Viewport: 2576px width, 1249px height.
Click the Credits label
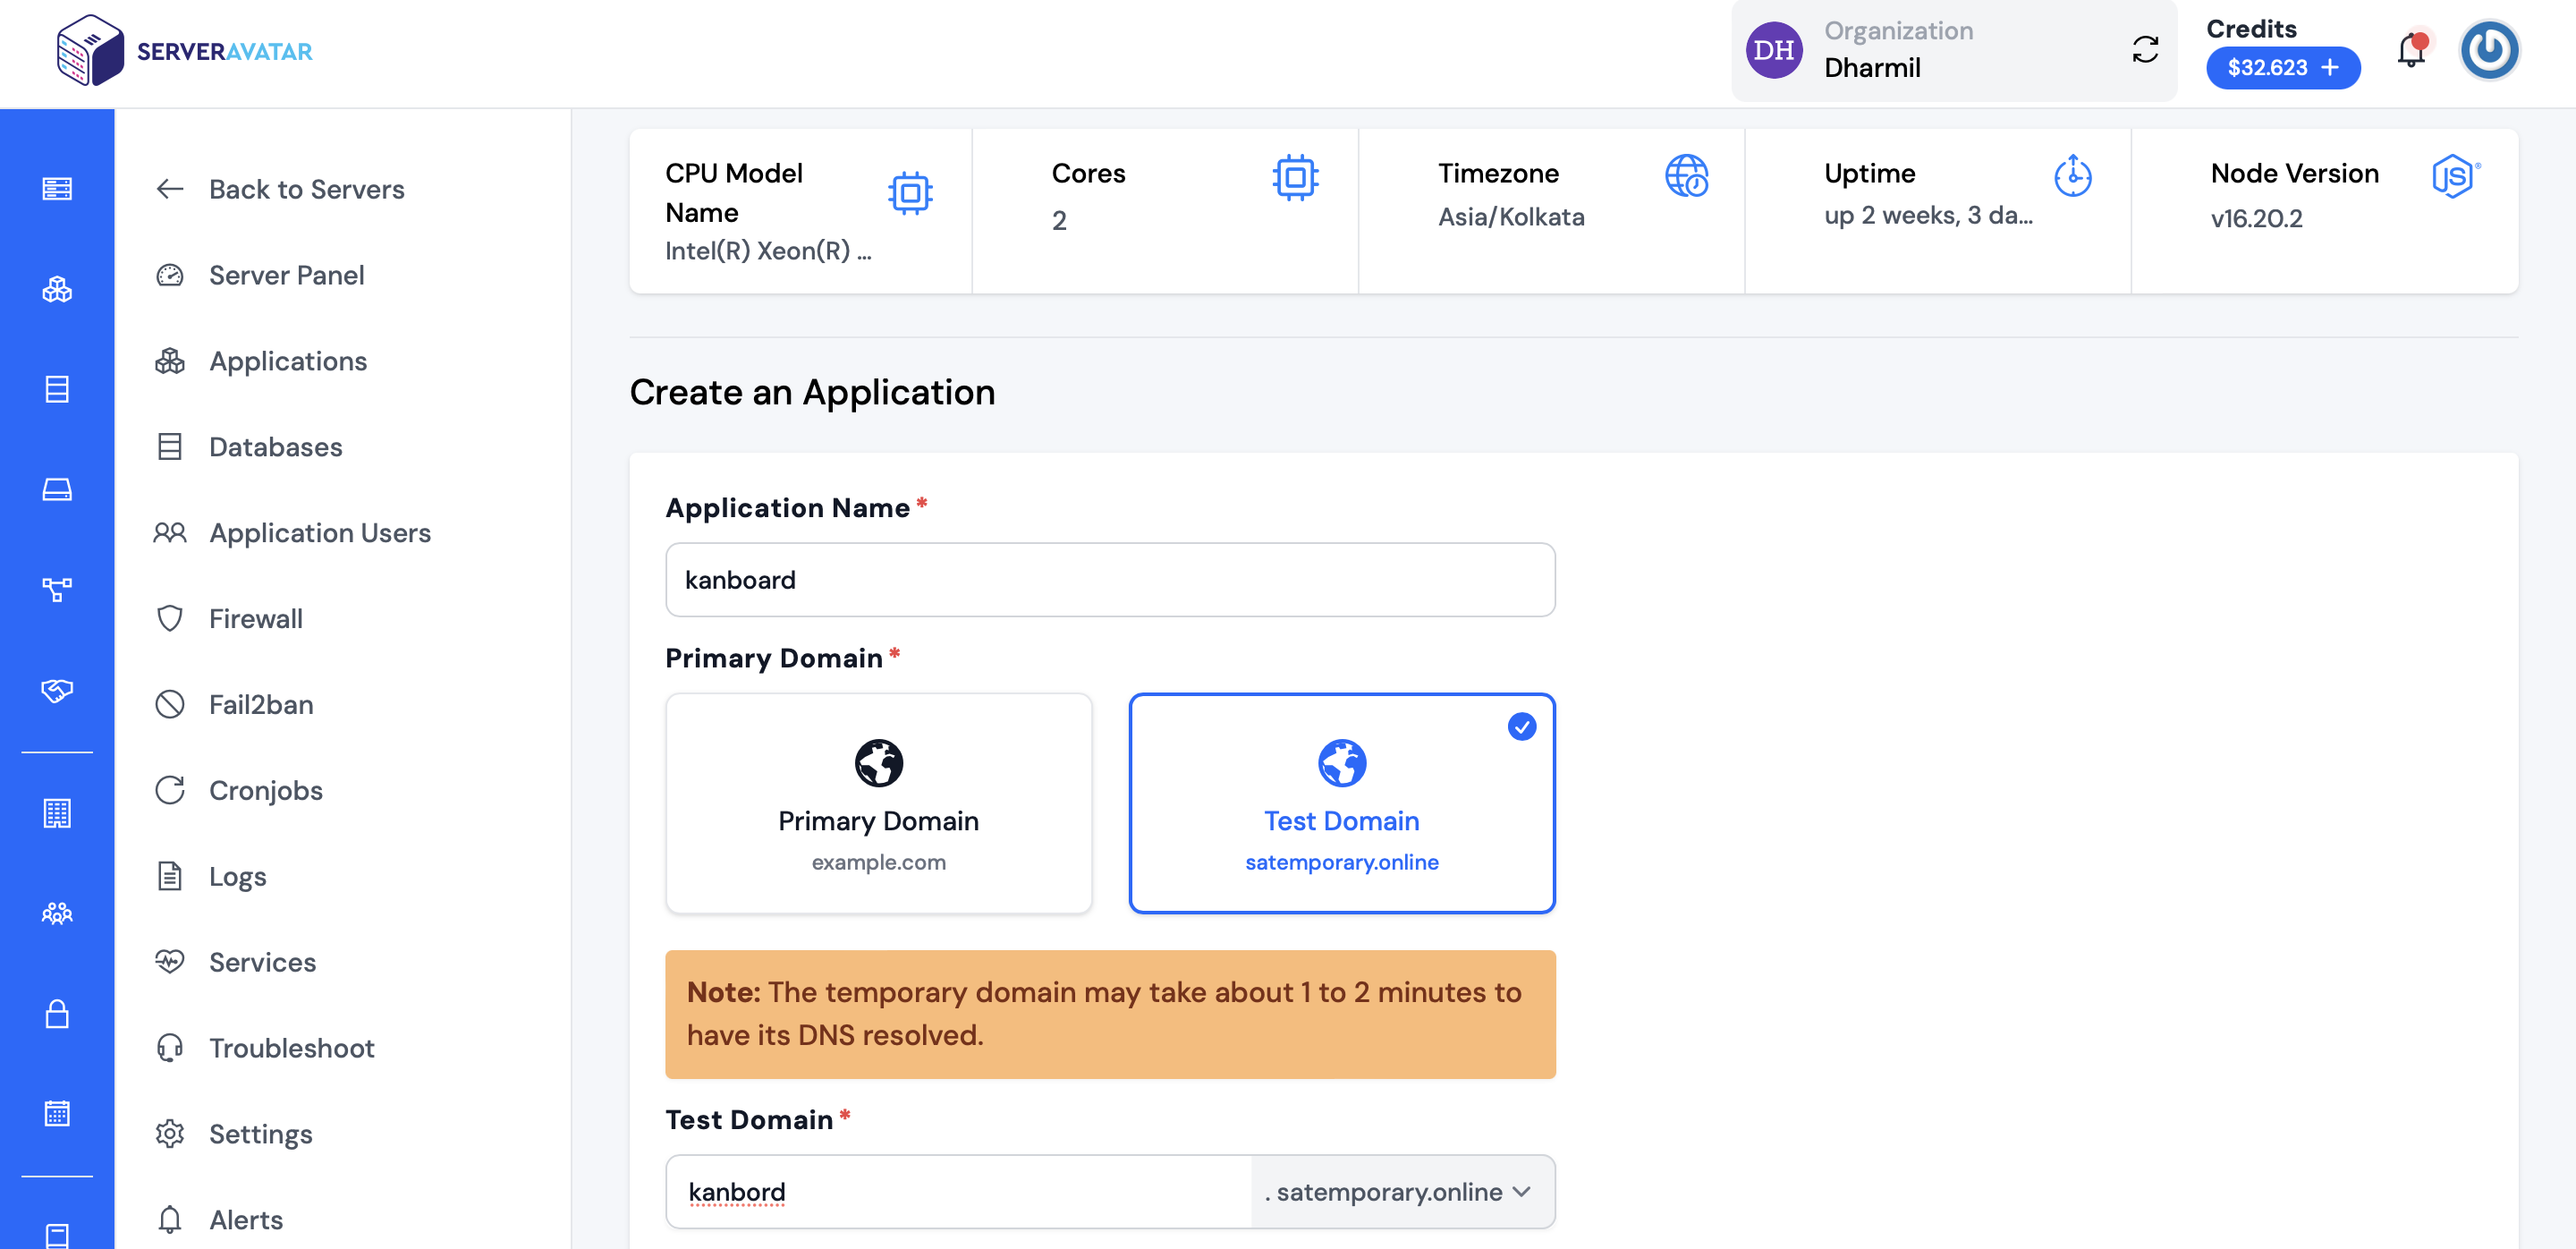click(x=2251, y=28)
